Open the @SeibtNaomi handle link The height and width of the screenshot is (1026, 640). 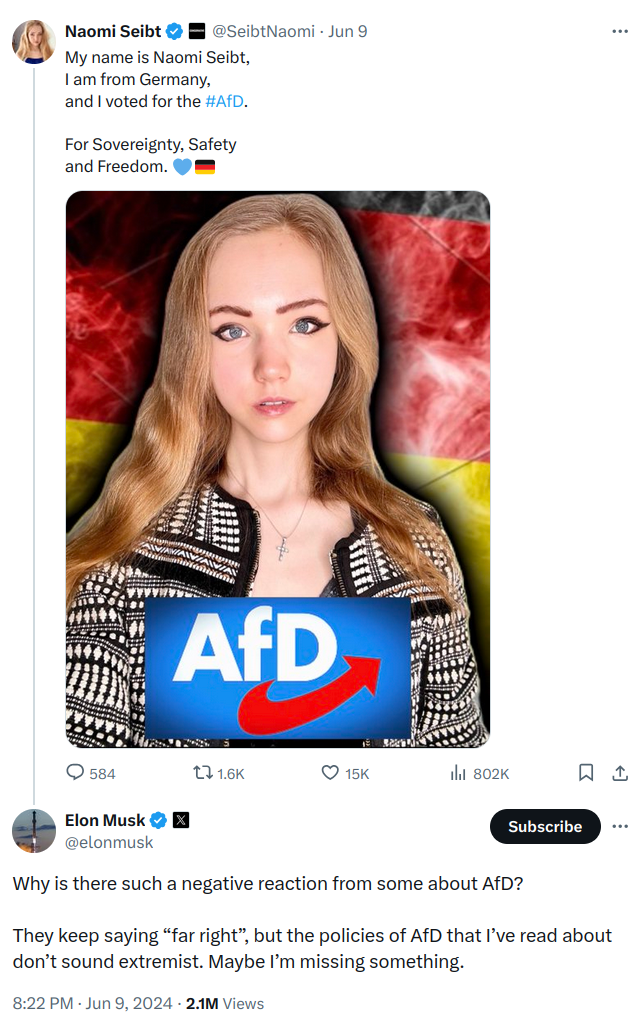click(x=263, y=31)
